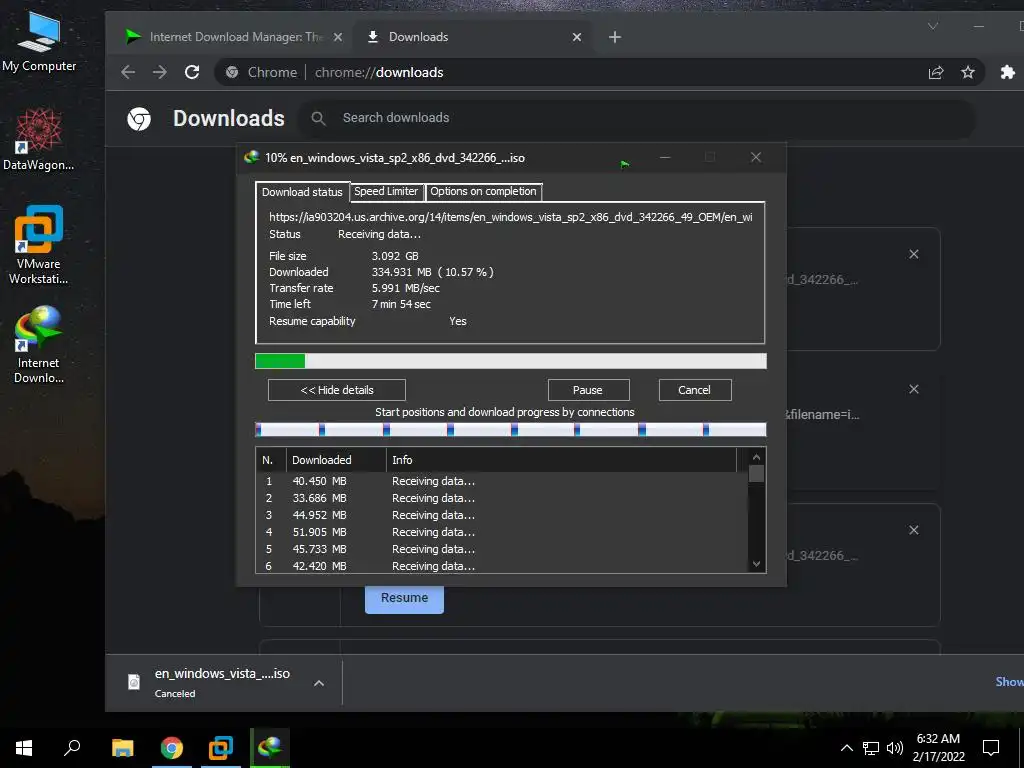Image resolution: width=1024 pixels, height=768 pixels.
Task: Click connections list scrollbar down arrow
Action: [x=756, y=564]
